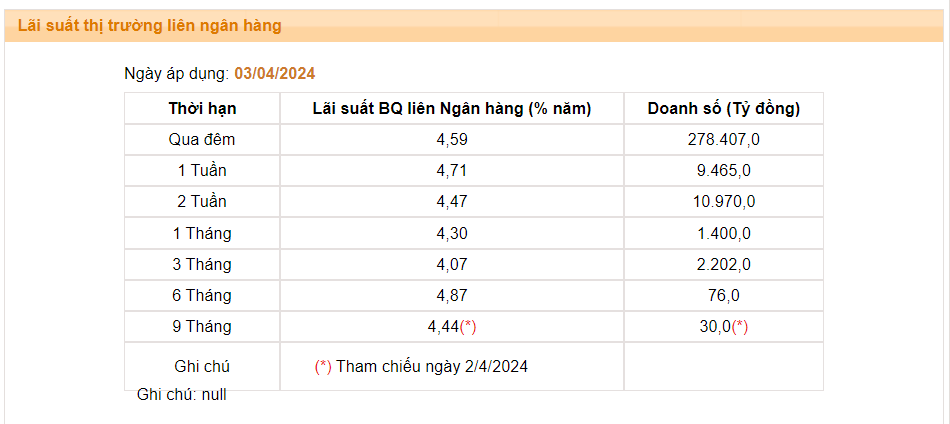This screenshot has width=950, height=424.
Task: Click the note "Tham chiếu ngày 2/4/2024"
Action: 431,366
